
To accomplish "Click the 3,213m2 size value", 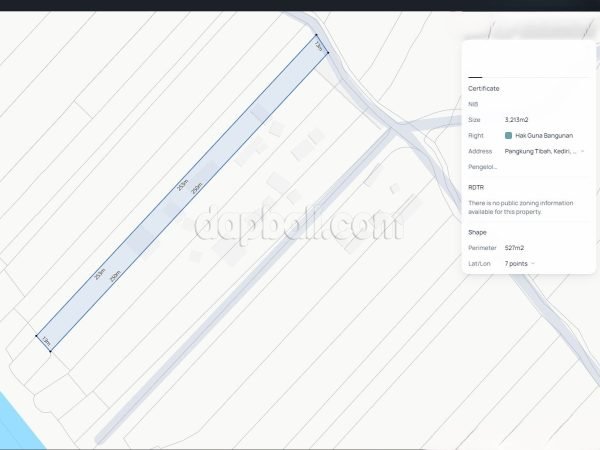I will pyautogui.click(x=519, y=119).
